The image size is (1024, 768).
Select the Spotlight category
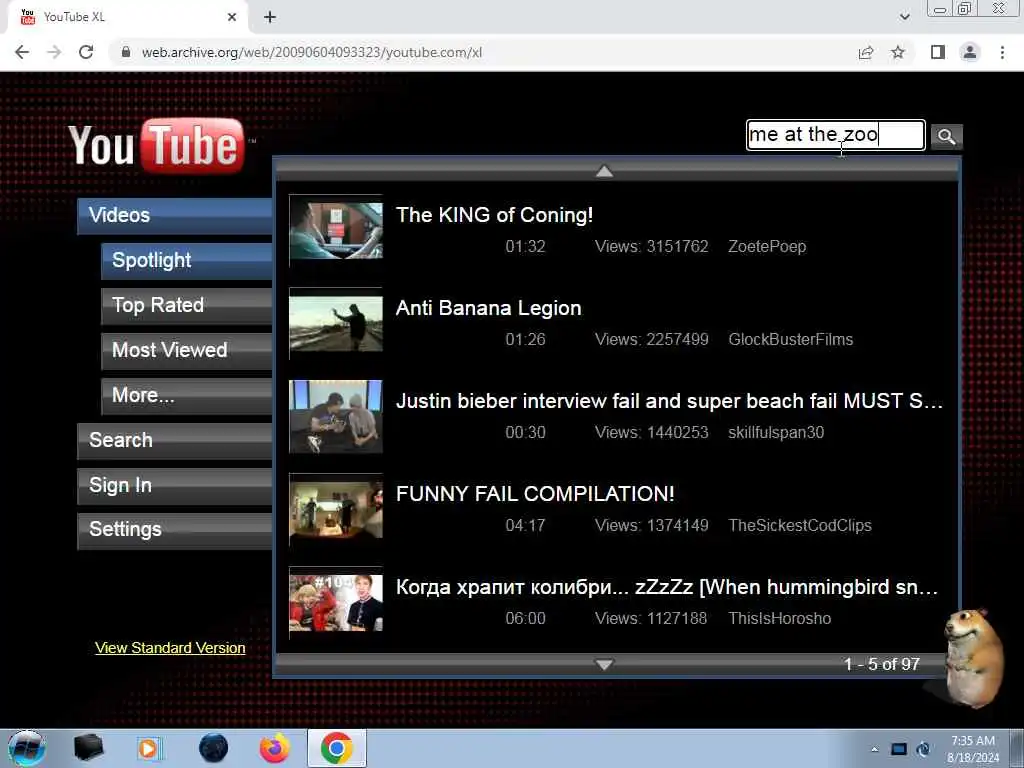click(x=187, y=261)
